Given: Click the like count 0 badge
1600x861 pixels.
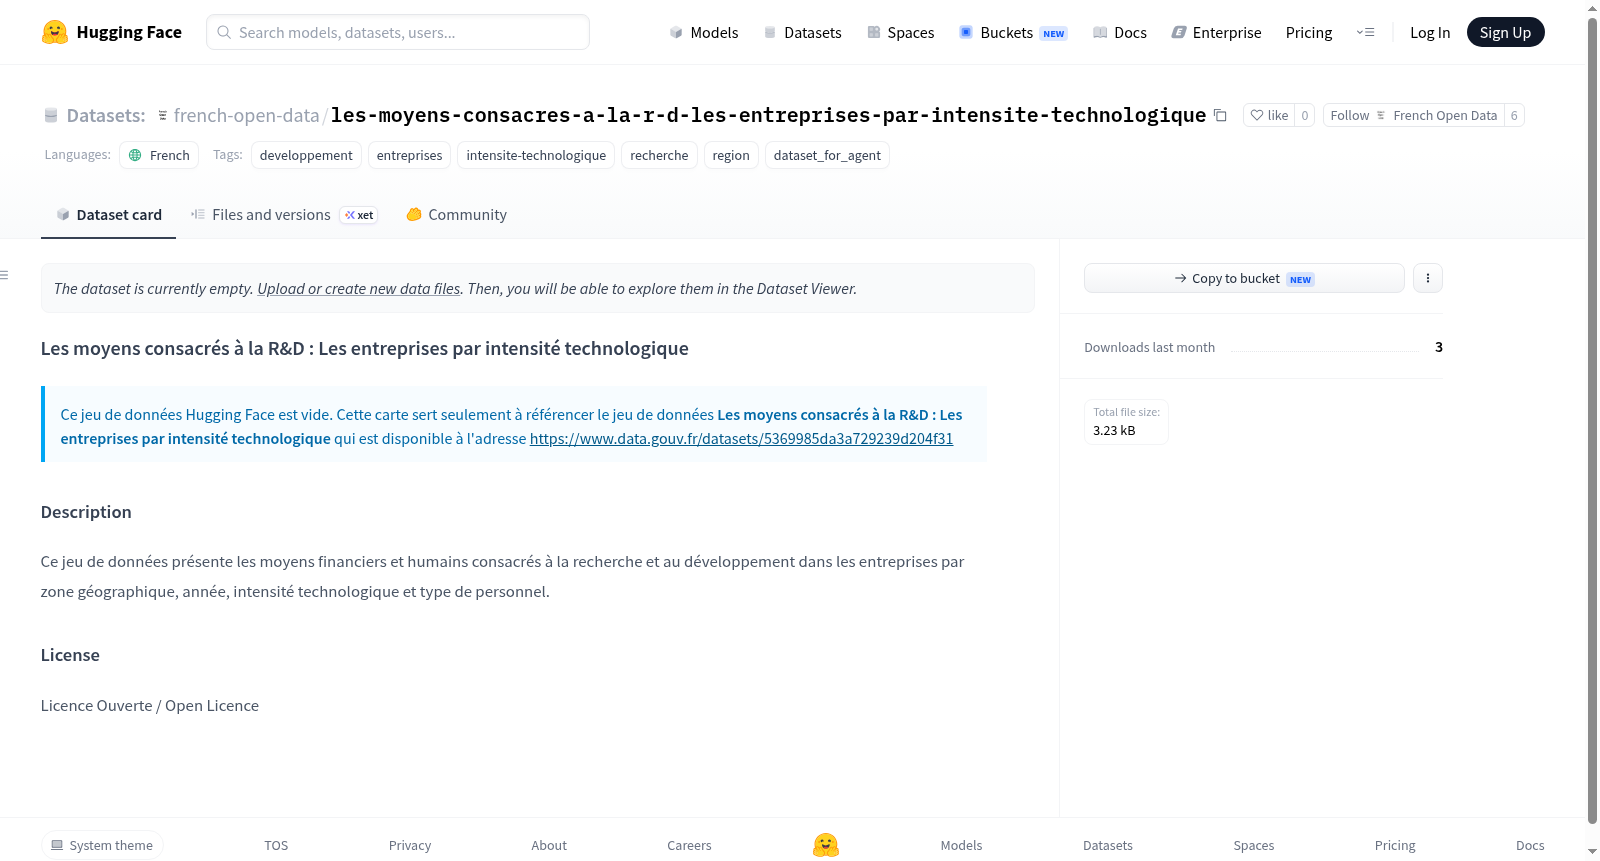Looking at the screenshot, I should 1304,115.
